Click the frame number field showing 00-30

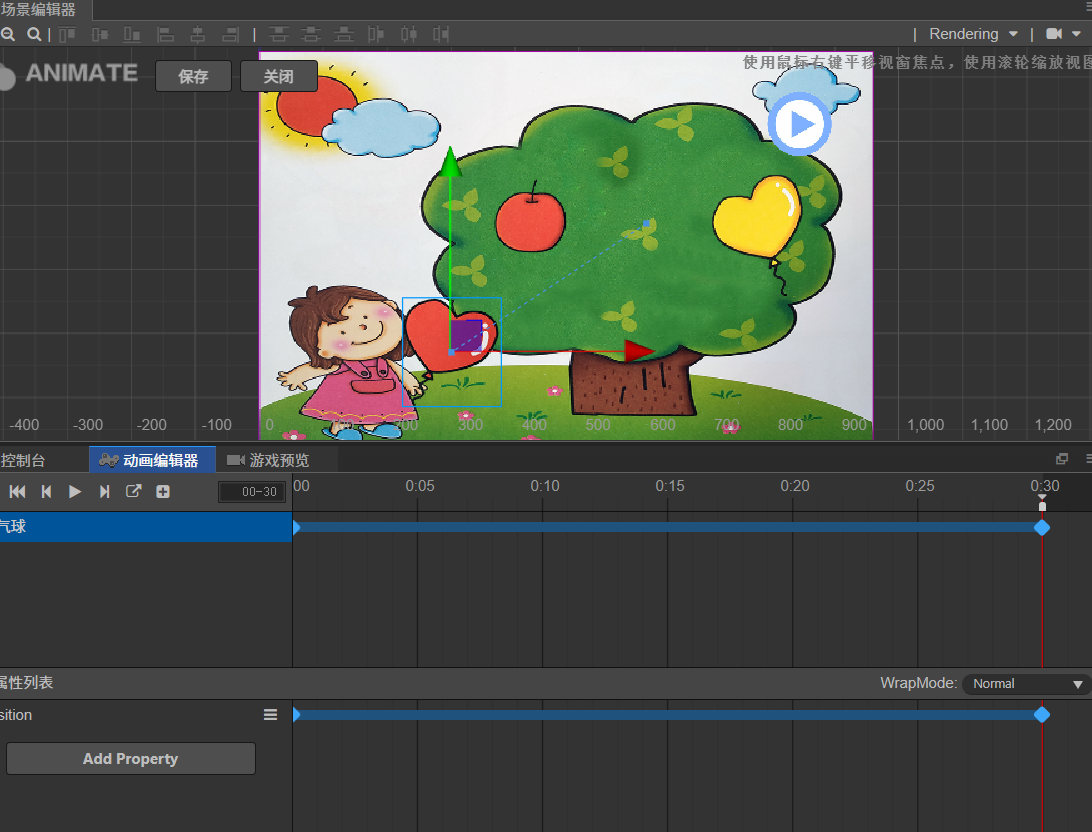pyautogui.click(x=252, y=492)
